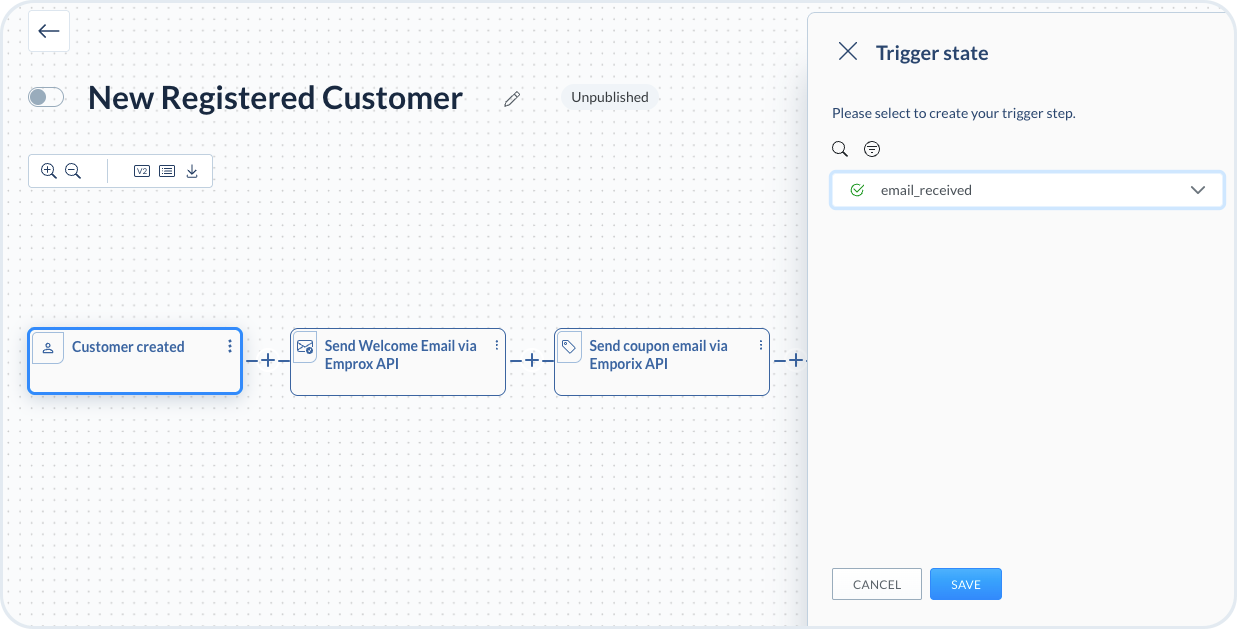This screenshot has width=1237, height=629.
Task: Toggle the workflow publish switch
Action: (x=46, y=97)
